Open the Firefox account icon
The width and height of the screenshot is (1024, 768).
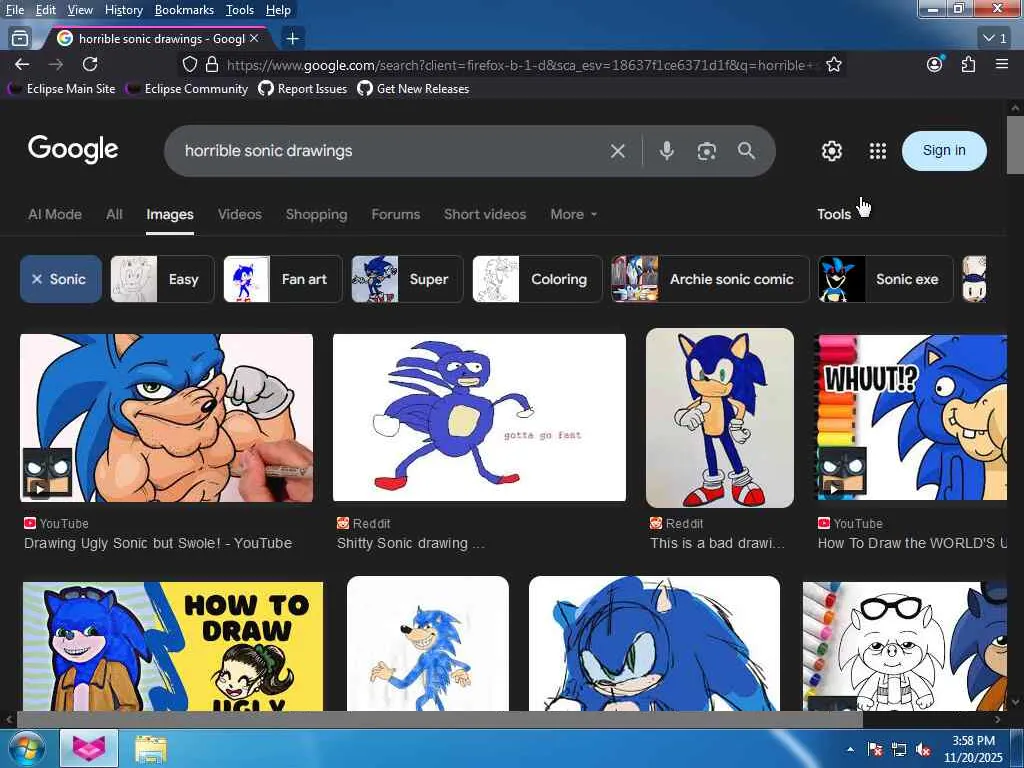point(935,64)
